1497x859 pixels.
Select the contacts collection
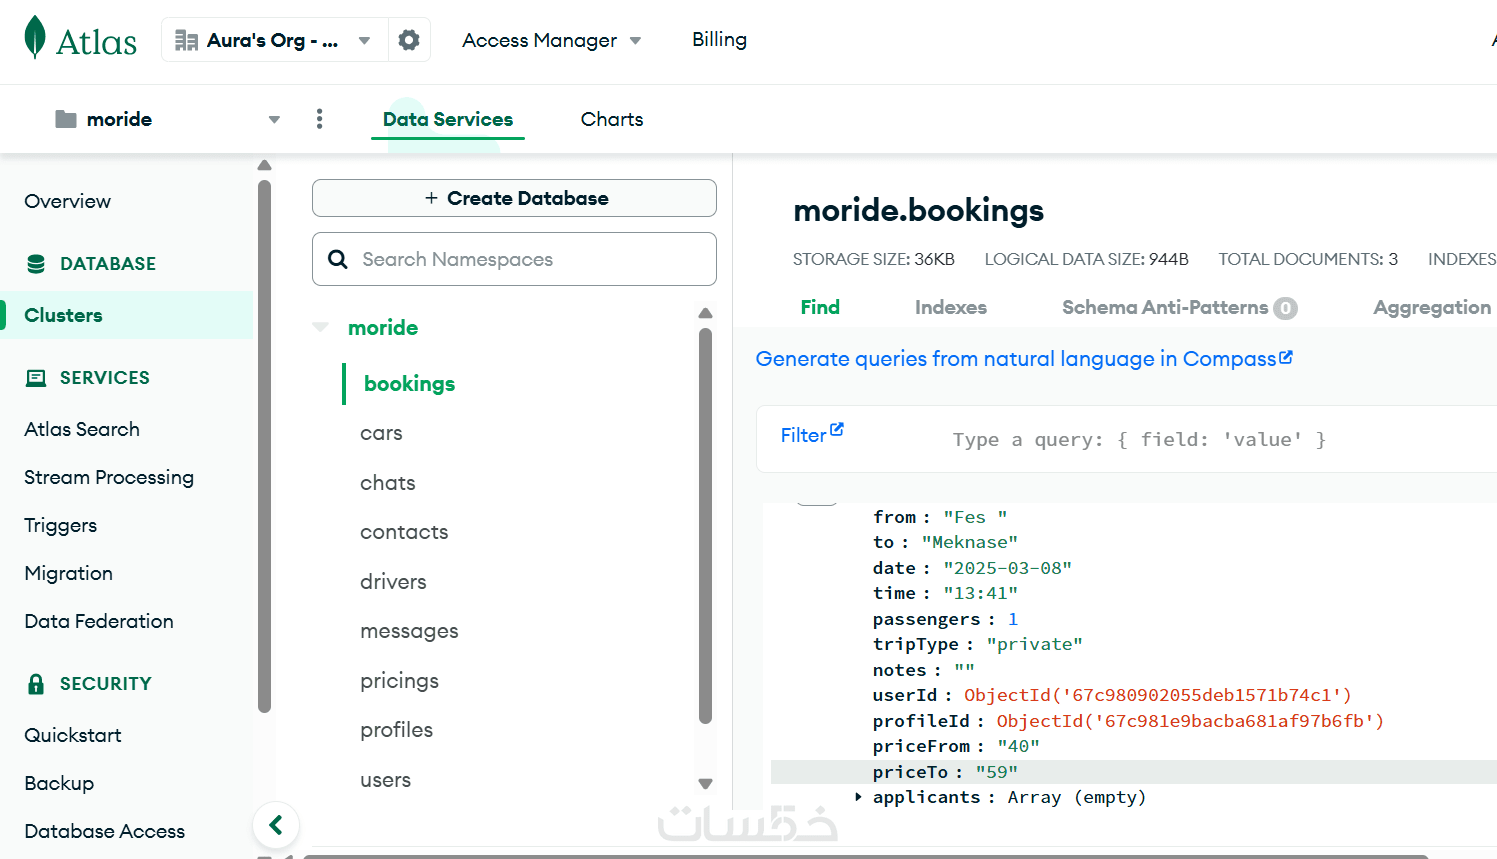(x=404, y=533)
